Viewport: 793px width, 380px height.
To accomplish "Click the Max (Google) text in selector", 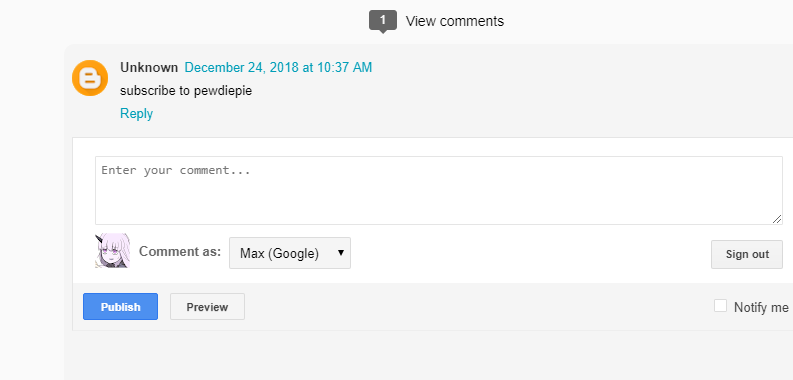I will [279, 254].
